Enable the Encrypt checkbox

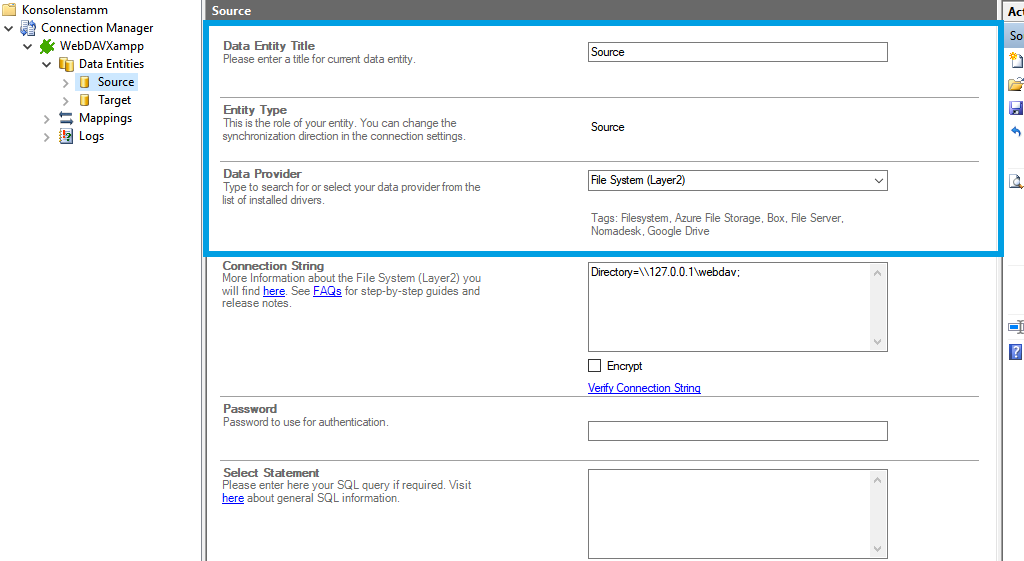coord(595,366)
